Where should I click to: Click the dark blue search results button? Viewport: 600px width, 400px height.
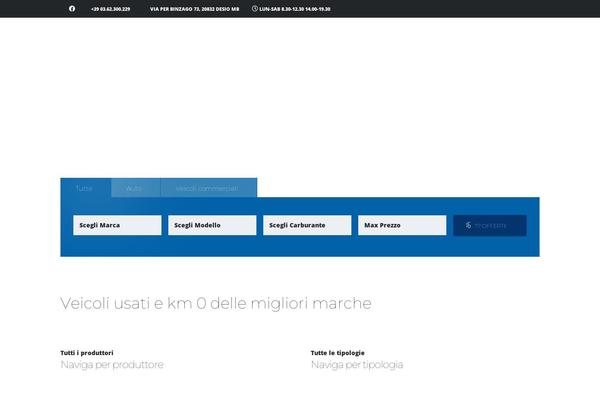coord(490,225)
